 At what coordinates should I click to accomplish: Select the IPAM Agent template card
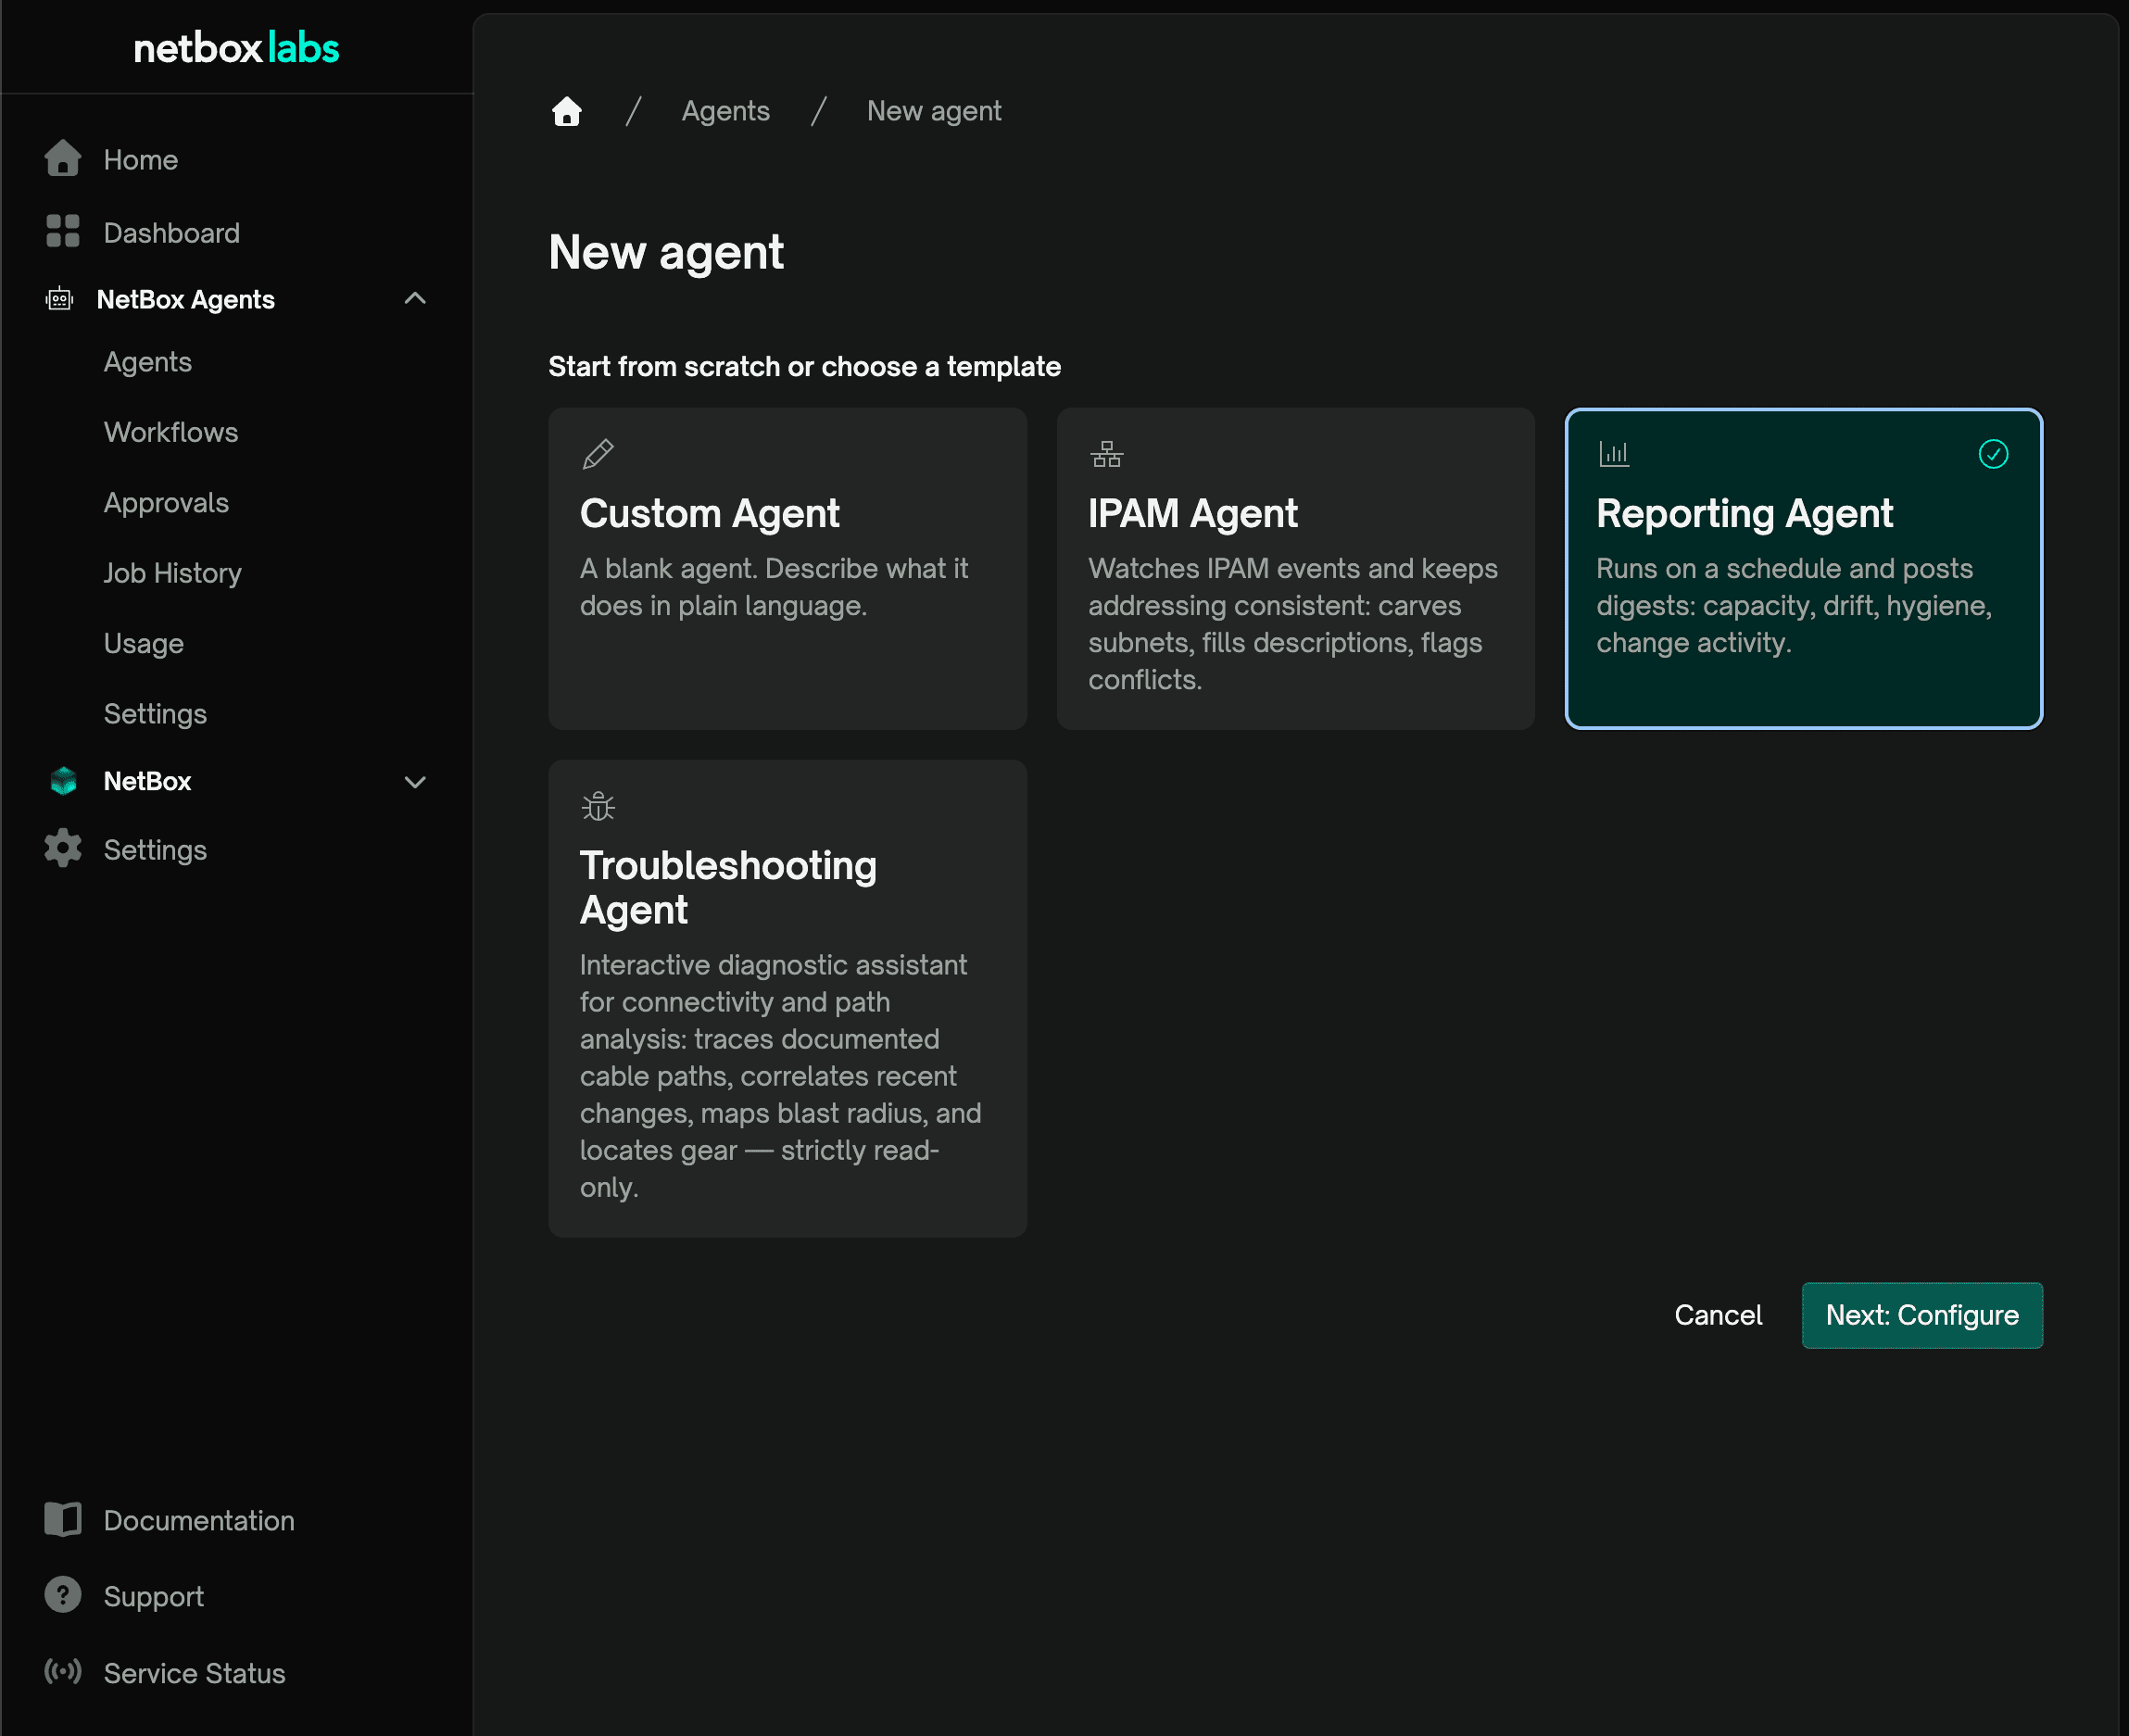(x=1295, y=568)
